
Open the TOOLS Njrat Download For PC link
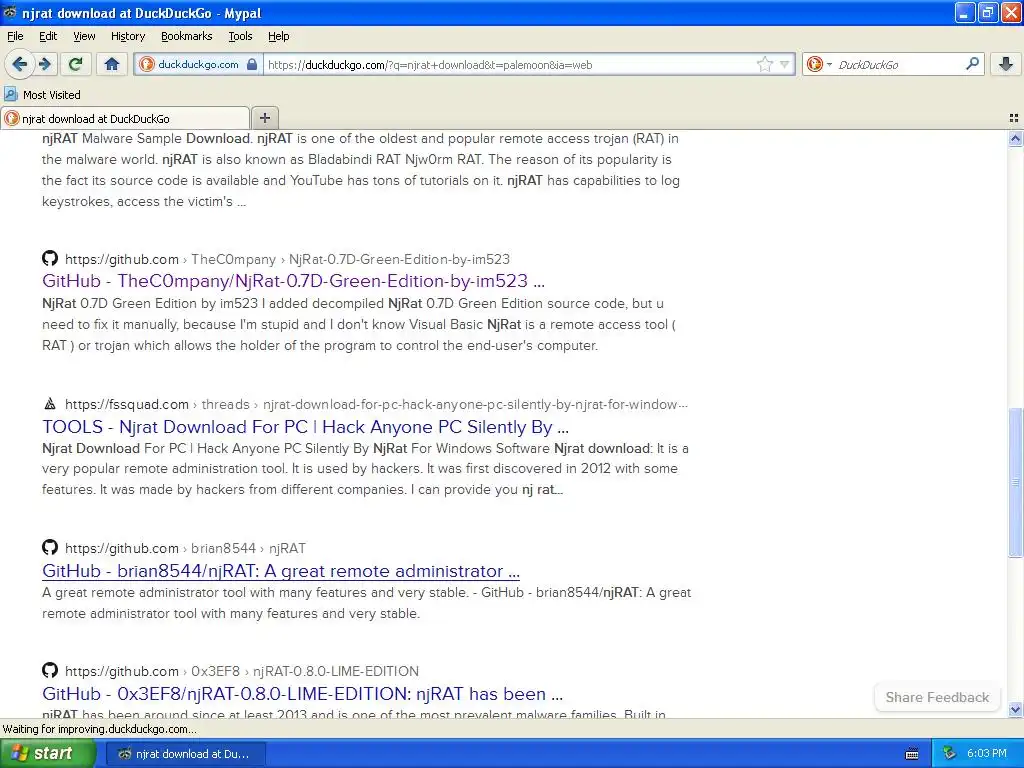(x=306, y=426)
